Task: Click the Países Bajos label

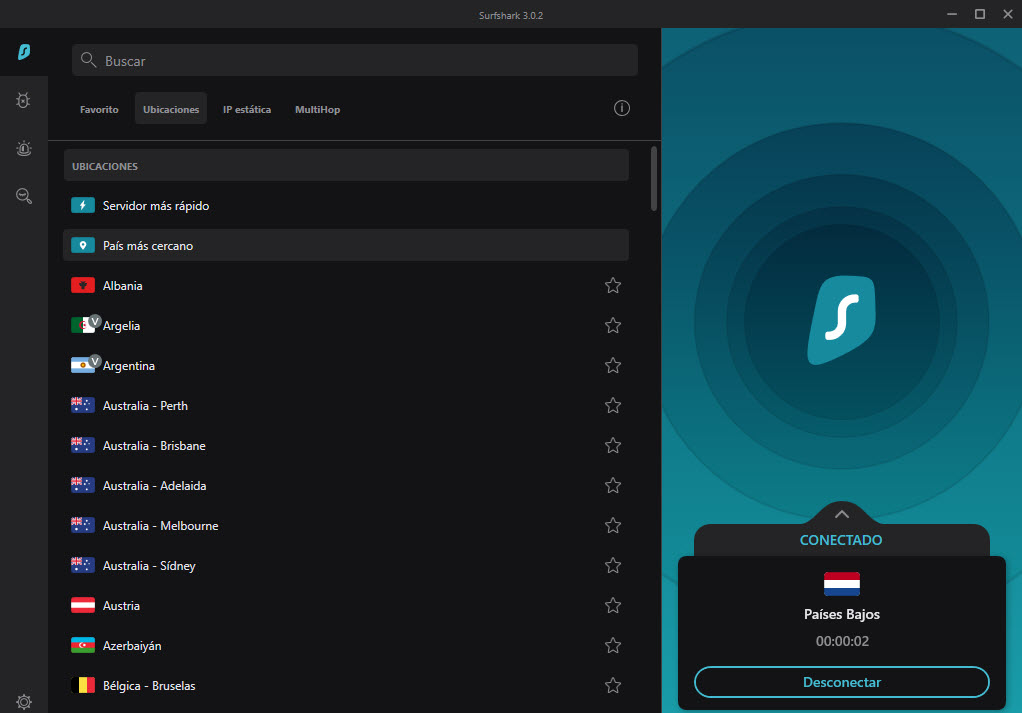Action: [x=841, y=614]
